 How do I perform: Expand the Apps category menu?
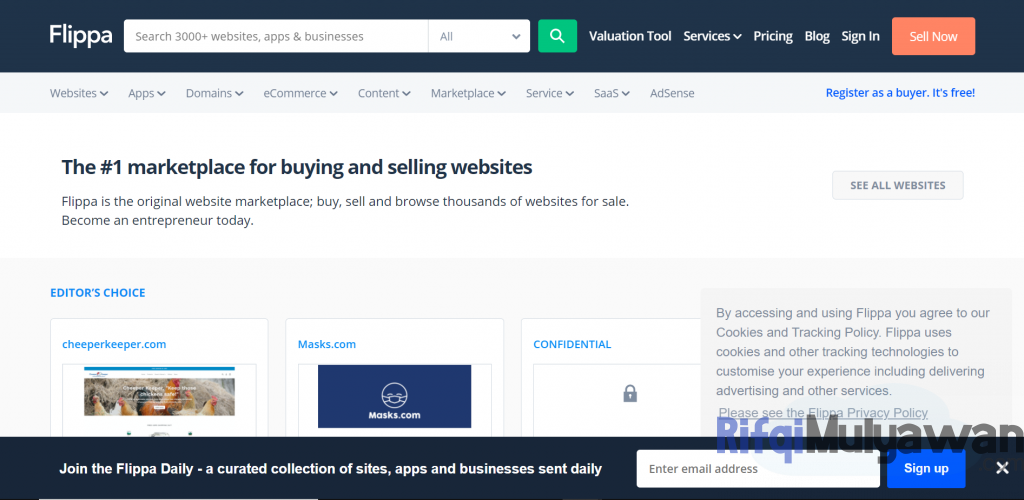[x=147, y=93]
